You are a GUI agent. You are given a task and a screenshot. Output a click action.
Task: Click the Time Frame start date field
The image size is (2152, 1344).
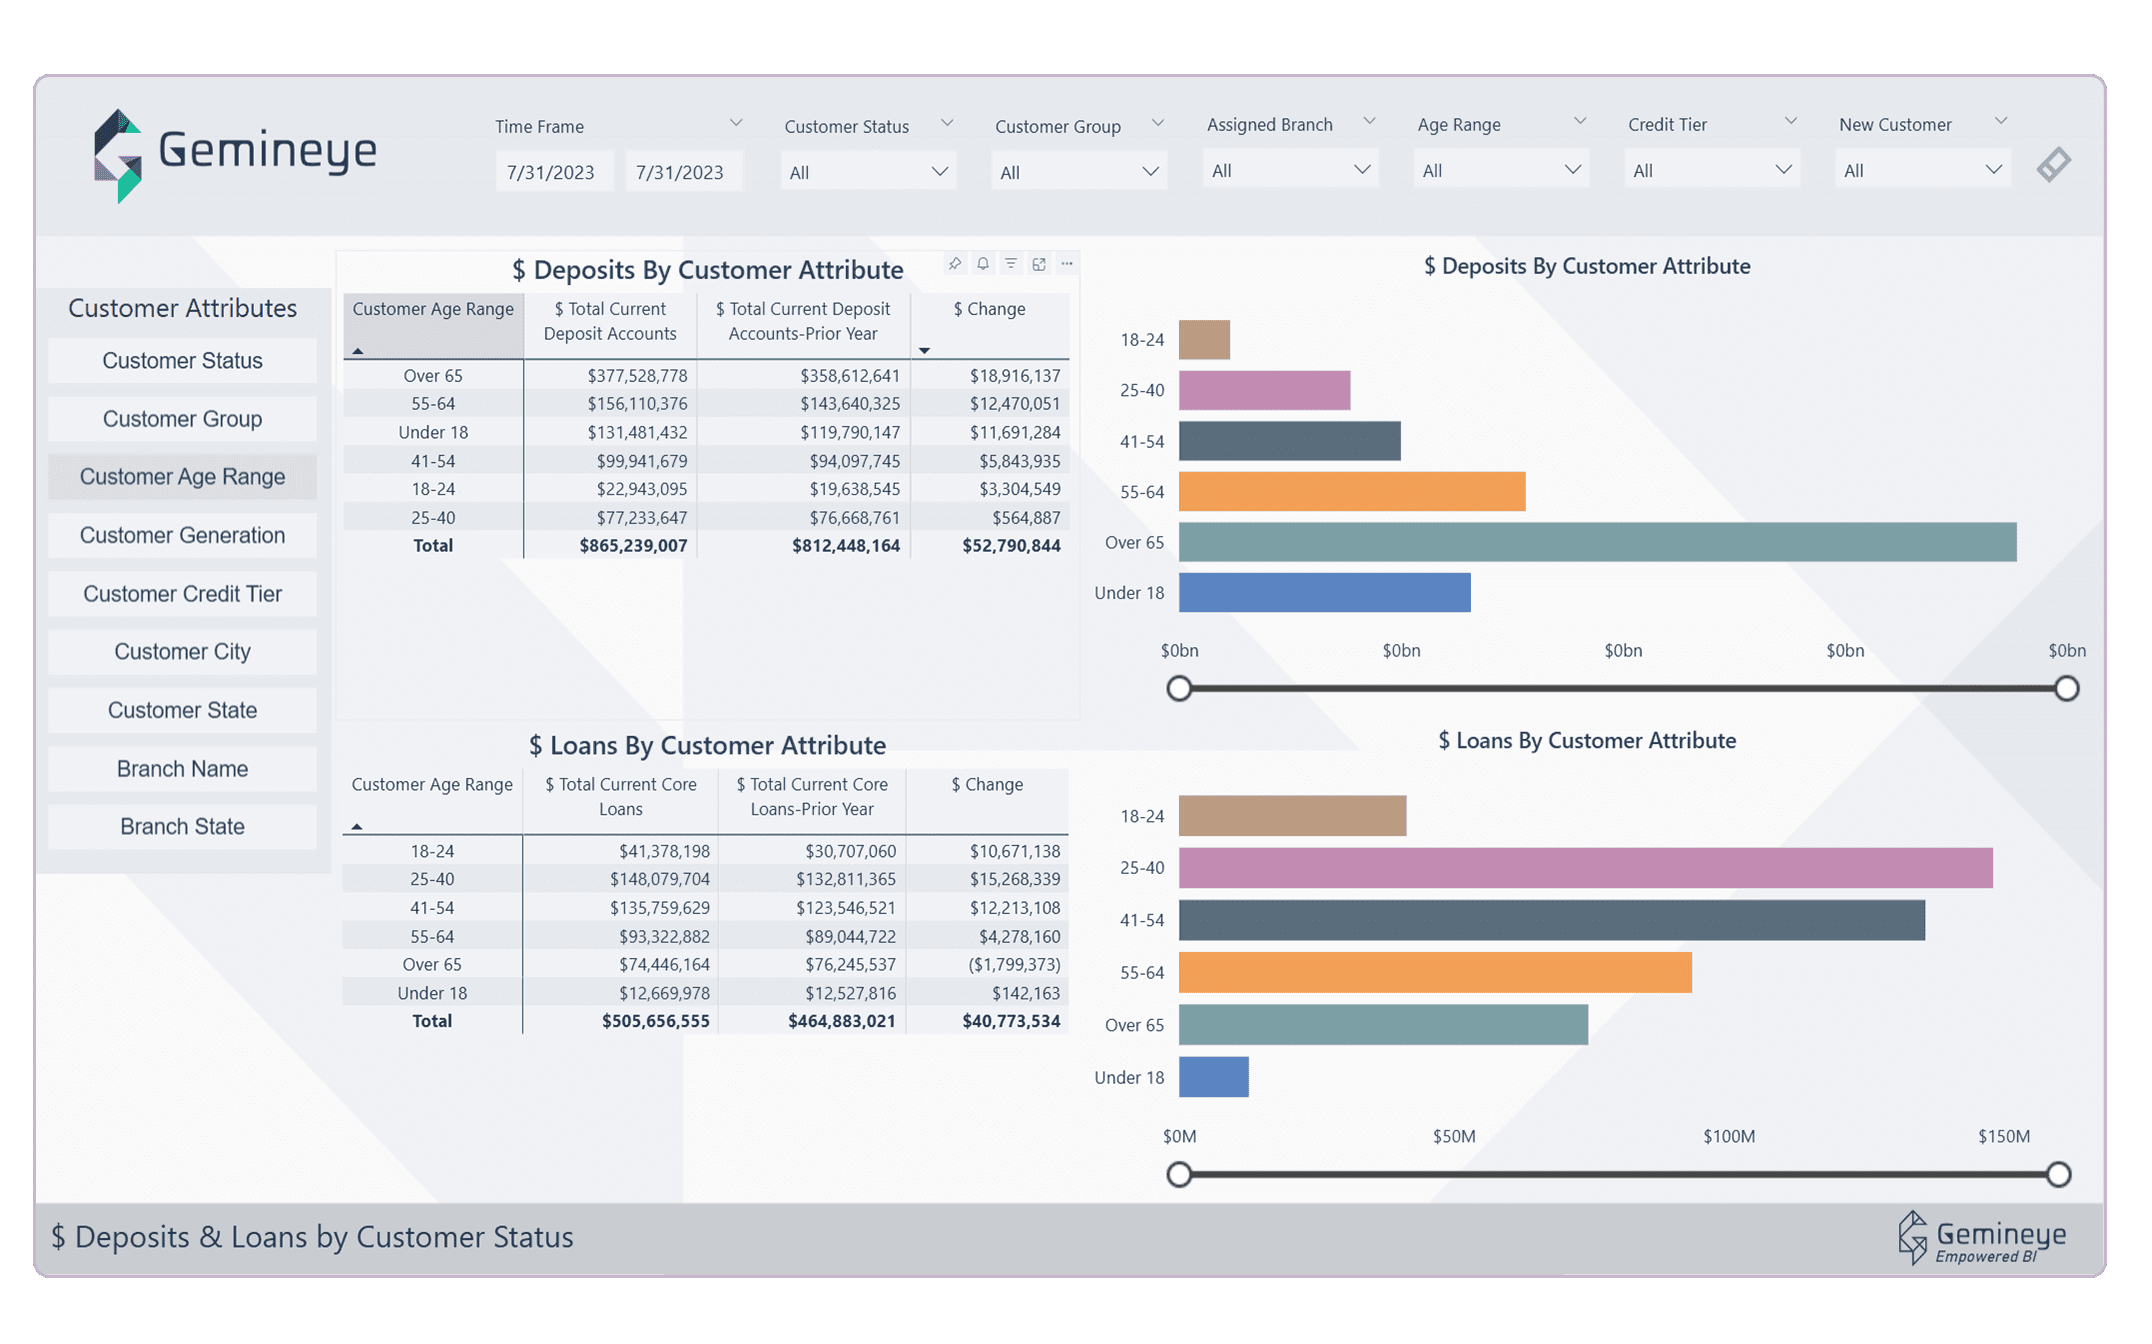coord(554,170)
